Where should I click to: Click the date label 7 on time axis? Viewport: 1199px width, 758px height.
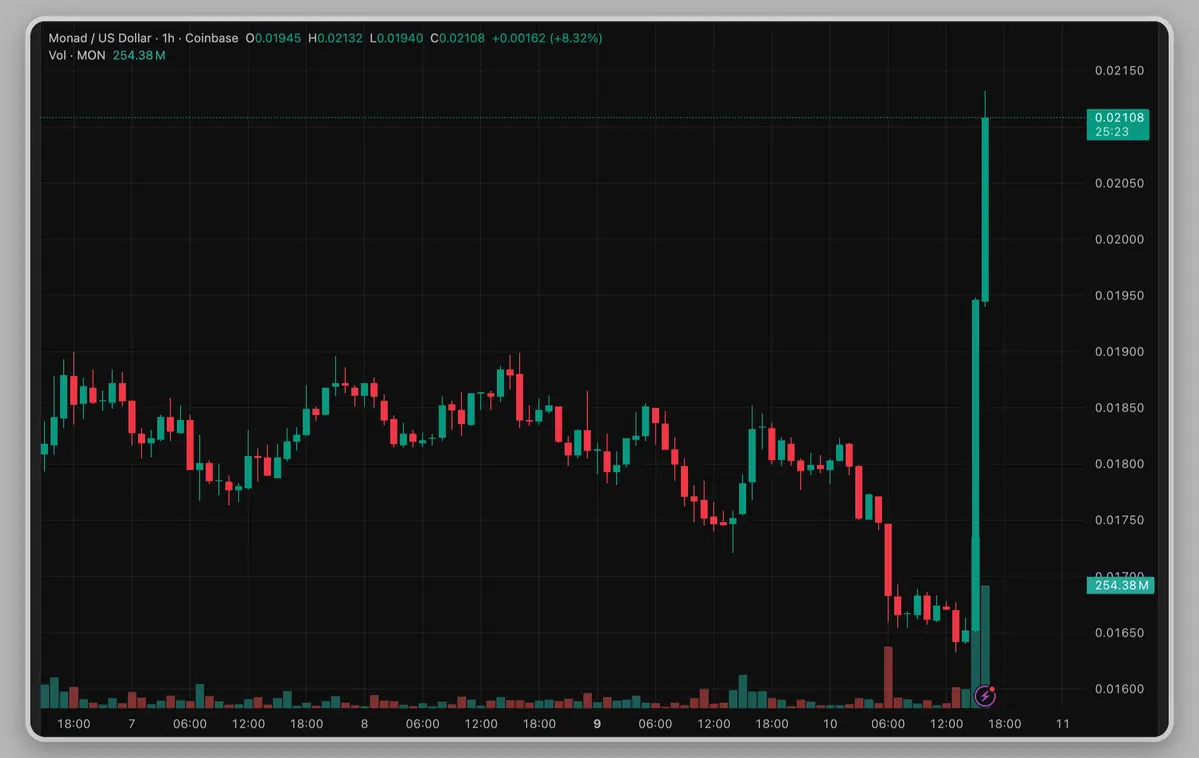pos(132,724)
